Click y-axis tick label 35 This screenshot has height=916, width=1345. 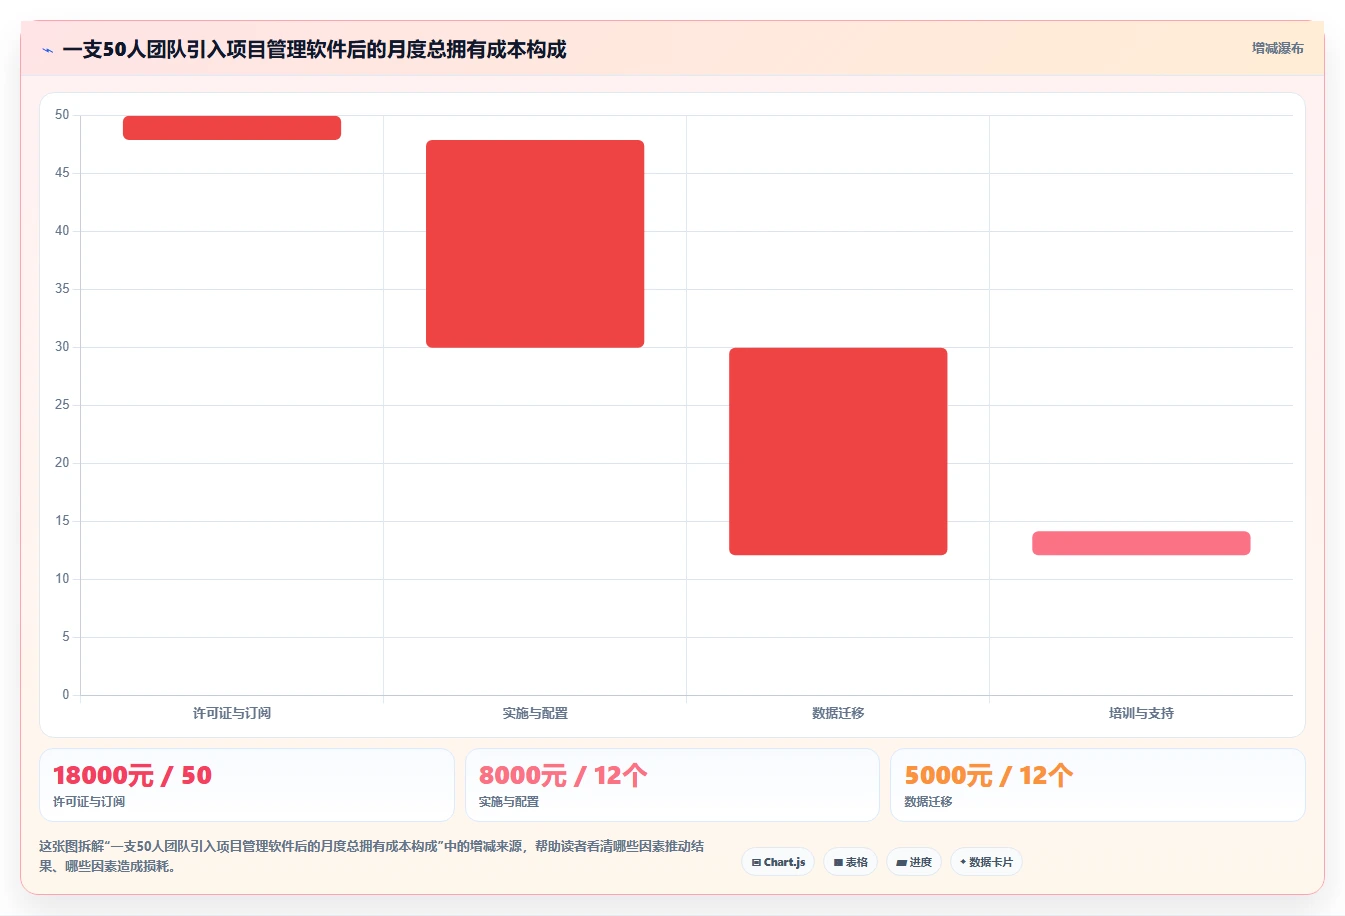(x=62, y=289)
